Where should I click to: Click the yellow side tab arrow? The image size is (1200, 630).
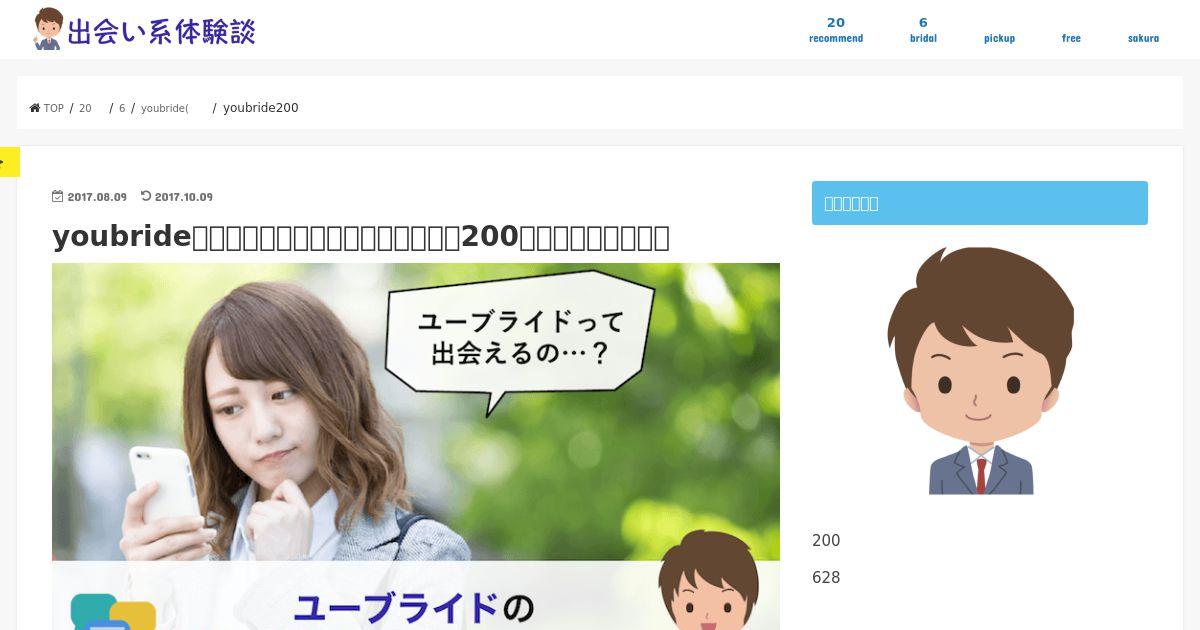[9, 162]
